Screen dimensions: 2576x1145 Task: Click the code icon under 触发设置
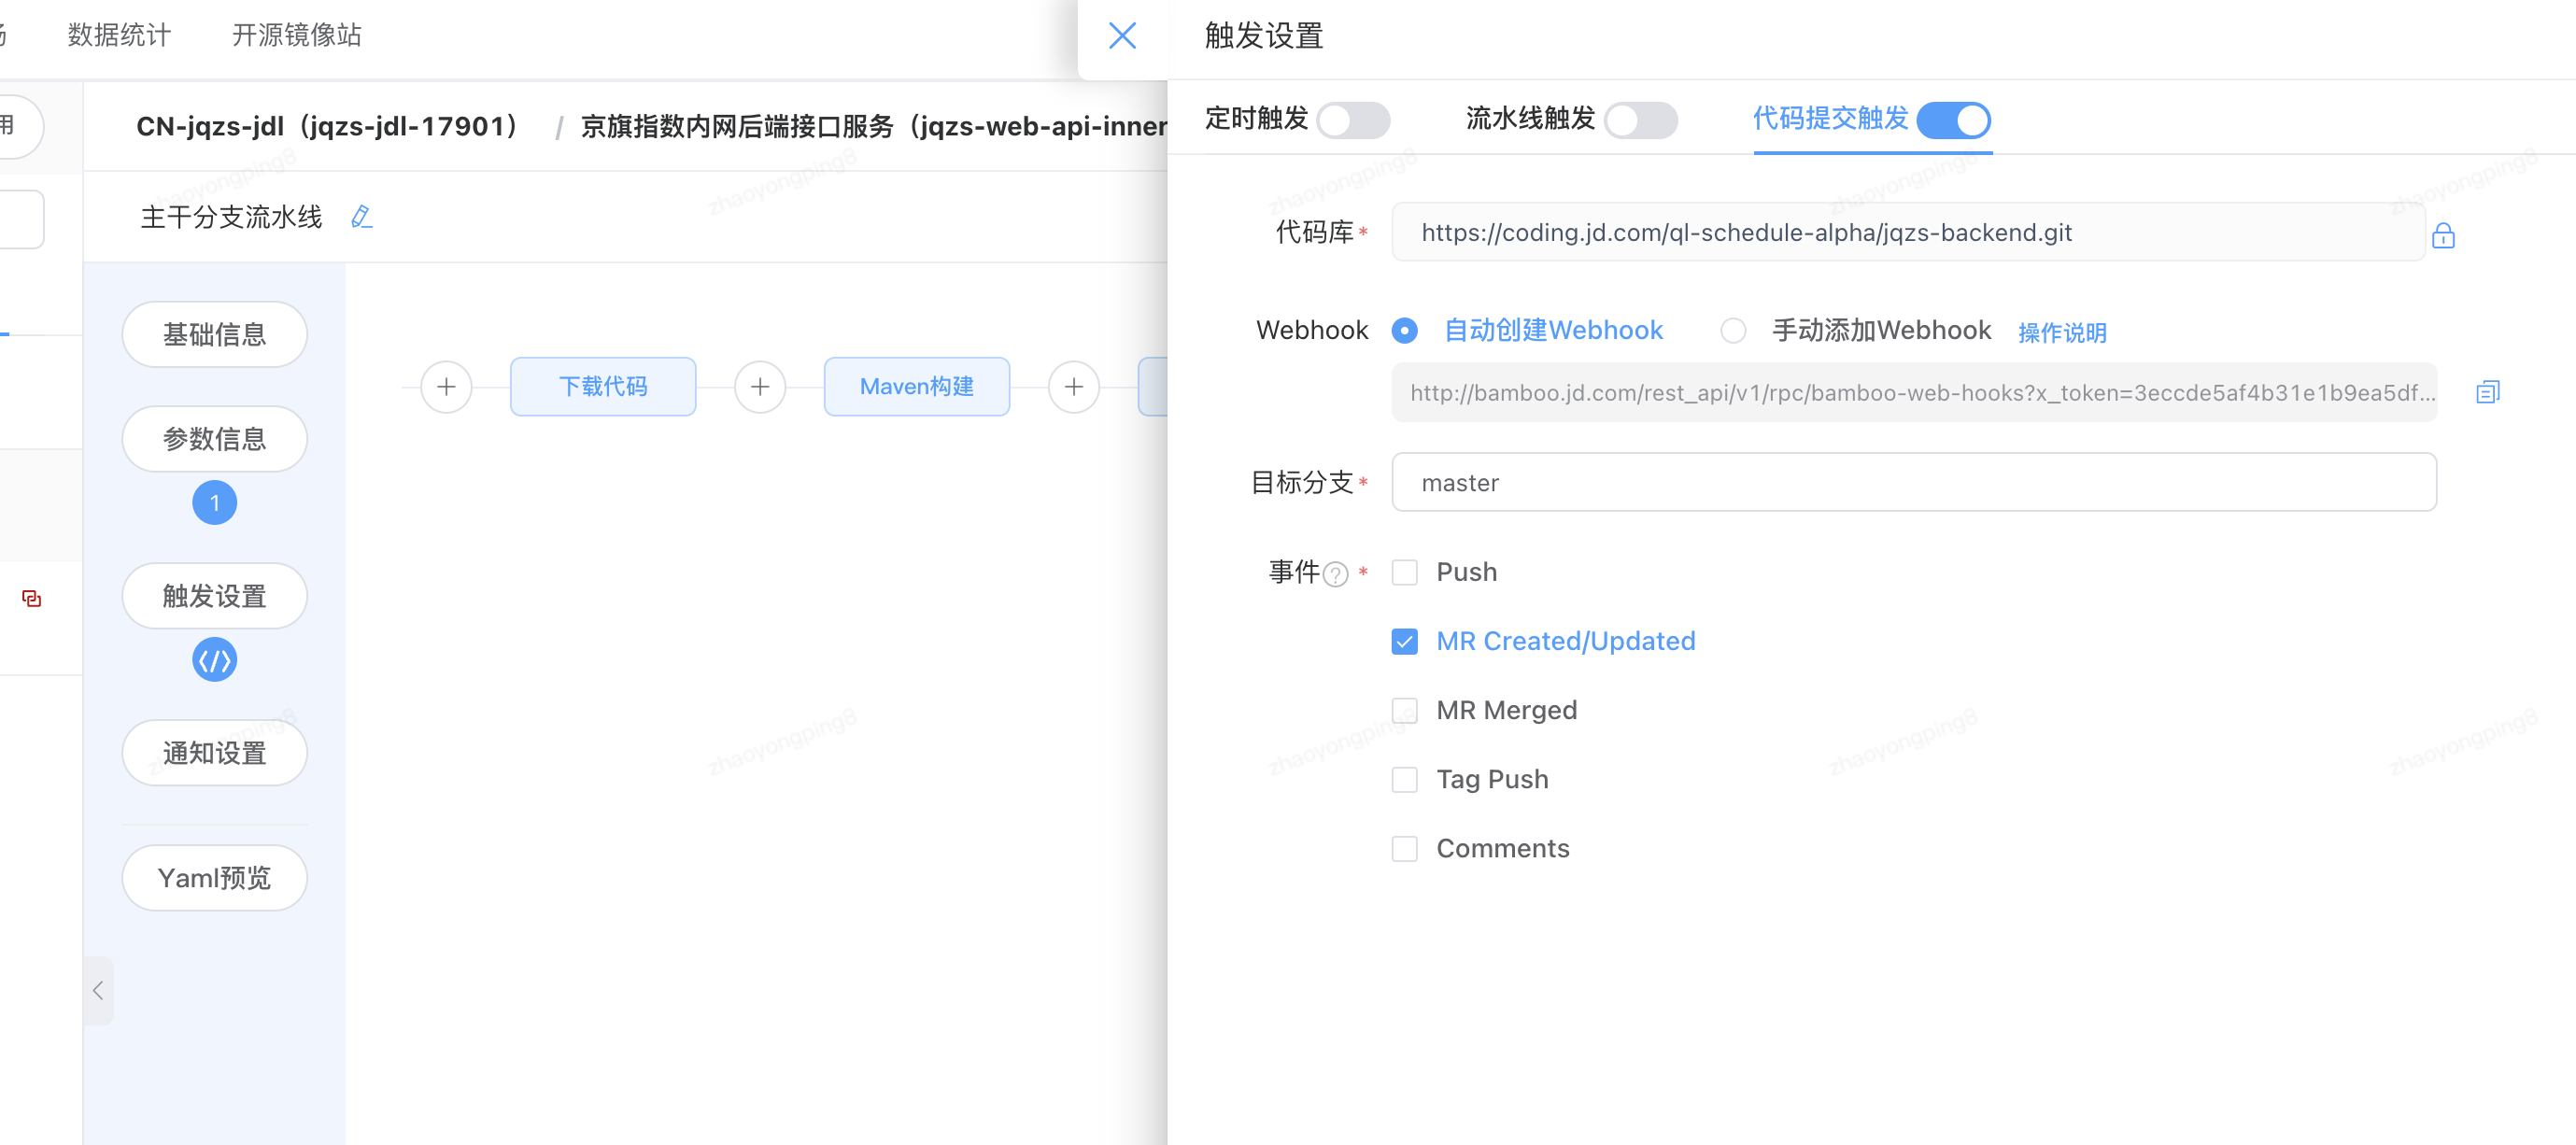coord(214,660)
